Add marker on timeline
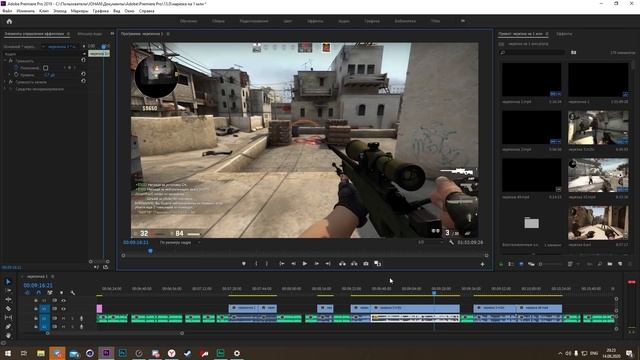The image size is (640, 360). (x=62, y=293)
